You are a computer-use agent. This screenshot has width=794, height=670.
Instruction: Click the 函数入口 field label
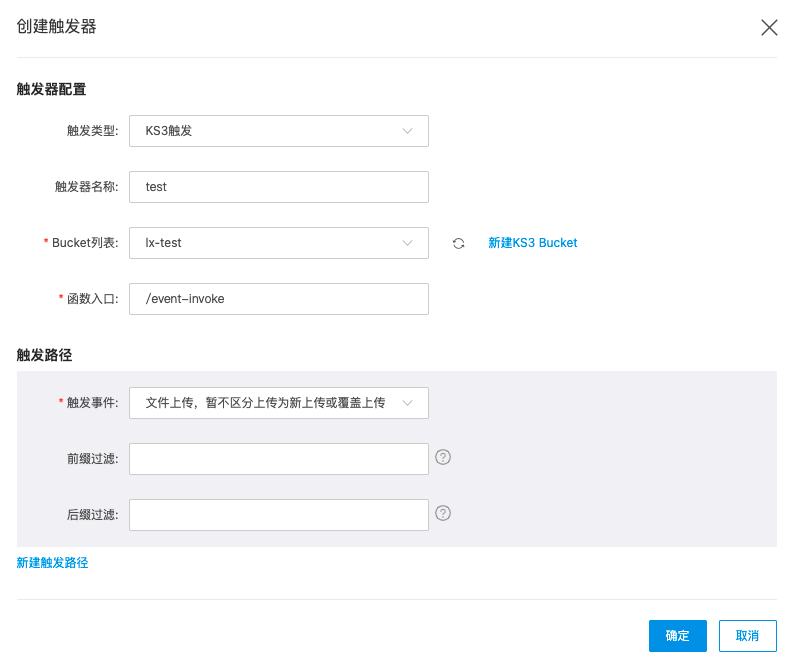pyautogui.click(x=92, y=299)
